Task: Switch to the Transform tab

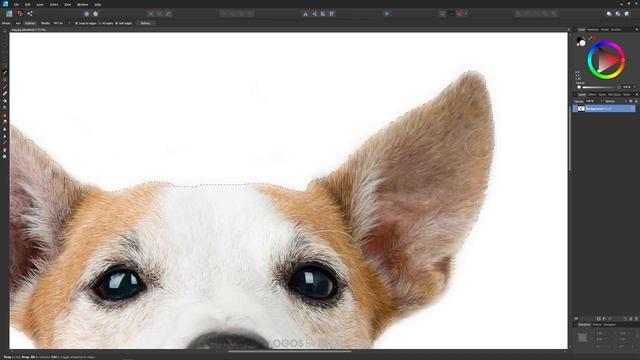Action: (x=584, y=324)
